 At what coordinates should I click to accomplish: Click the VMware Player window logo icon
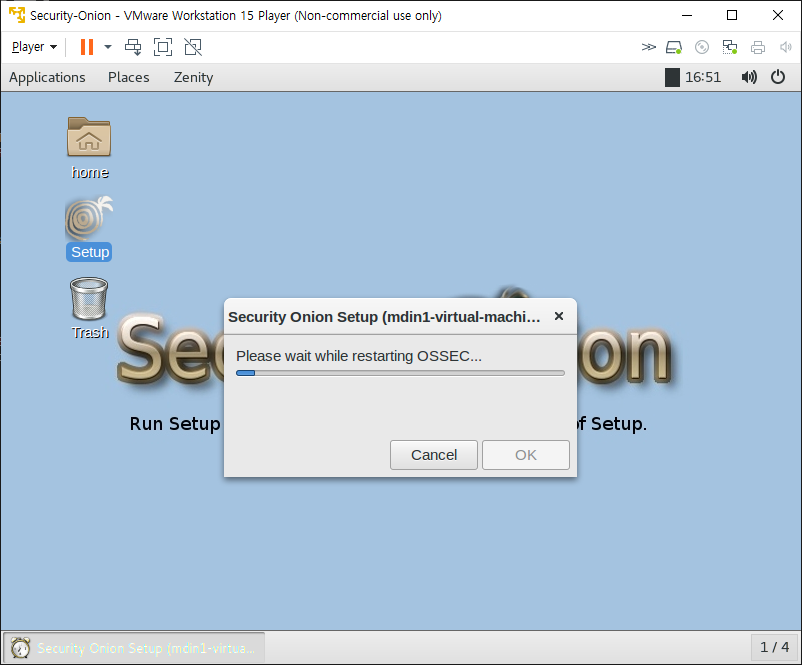coord(17,15)
